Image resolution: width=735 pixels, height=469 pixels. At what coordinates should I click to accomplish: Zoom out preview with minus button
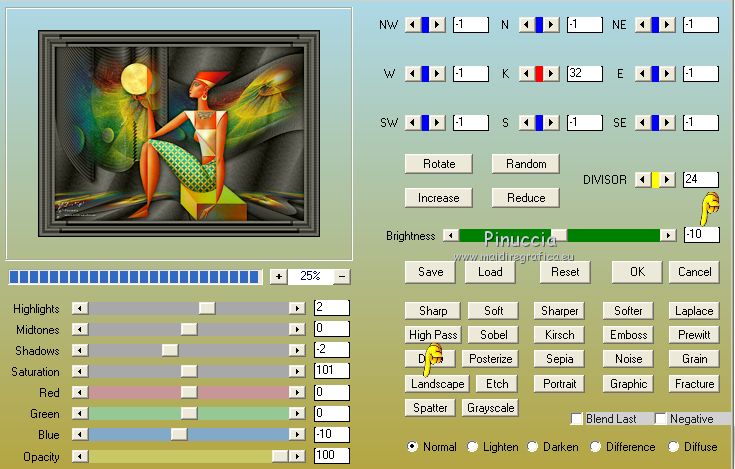point(342,276)
